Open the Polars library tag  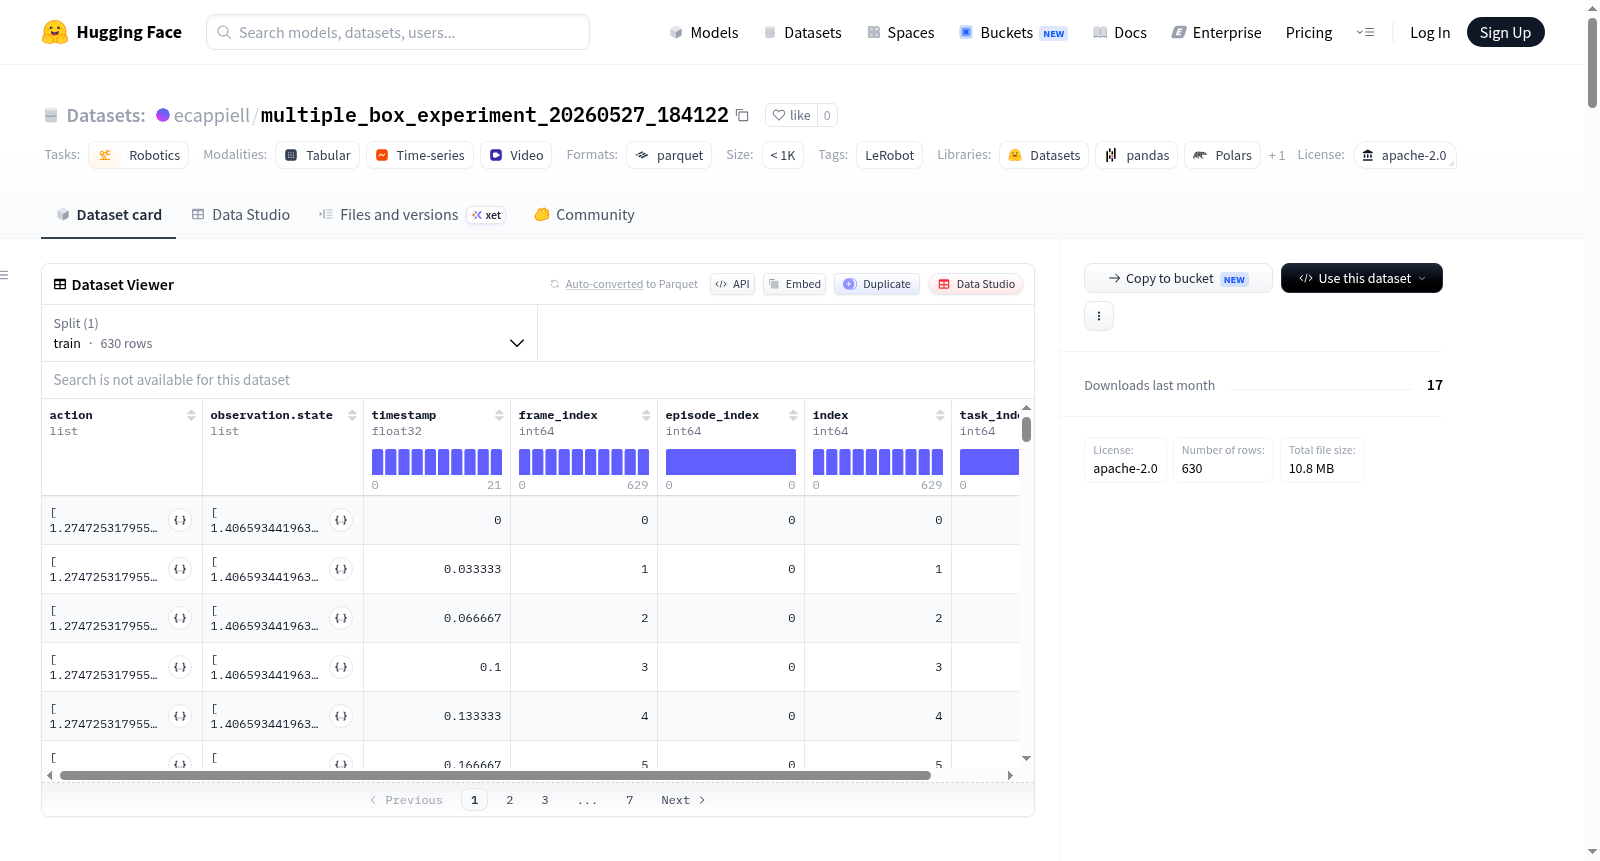pos(1222,155)
